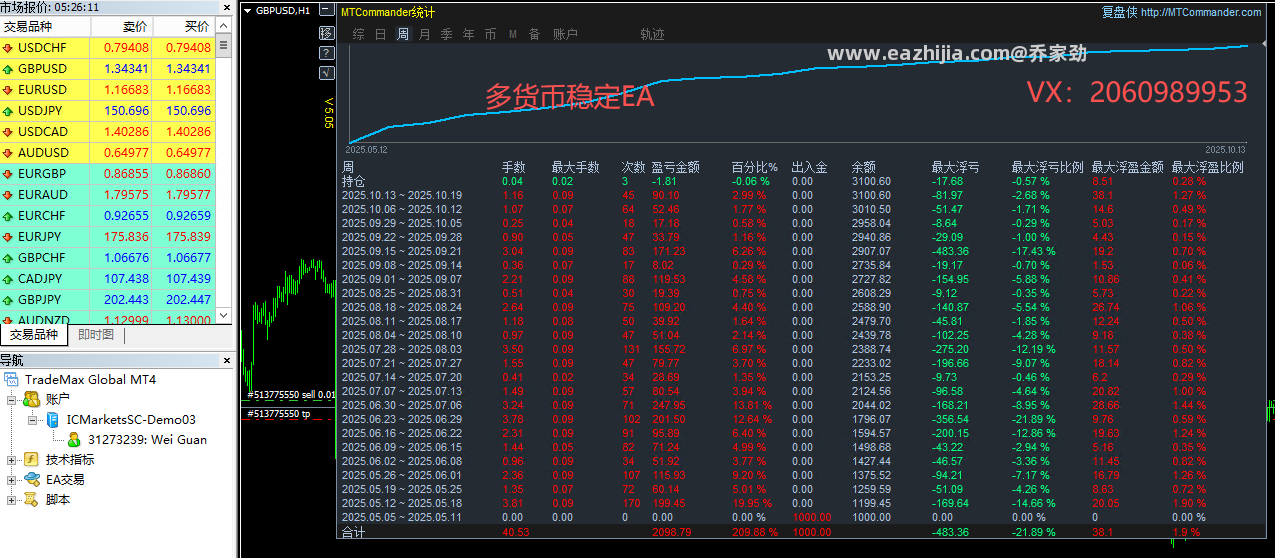Click the market watch scrollbar up arrow
This screenshot has width=1275, height=558.
tap(224, 26)
